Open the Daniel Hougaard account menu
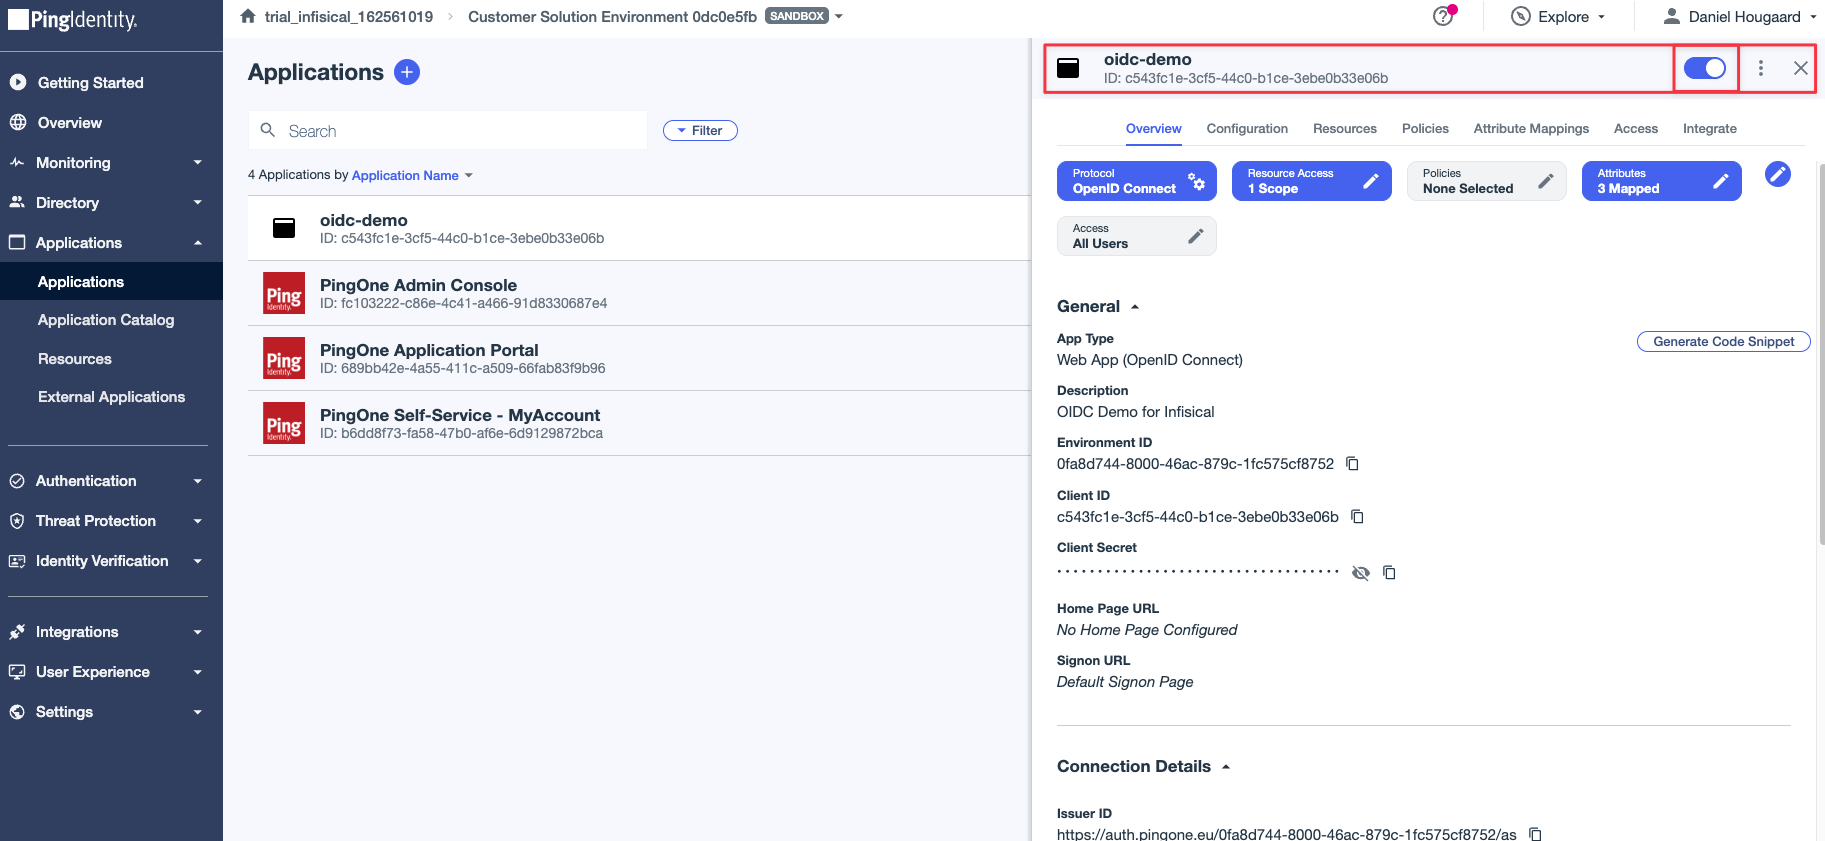The height and width of the screenshot is (841, 1825). (1740, 16)
